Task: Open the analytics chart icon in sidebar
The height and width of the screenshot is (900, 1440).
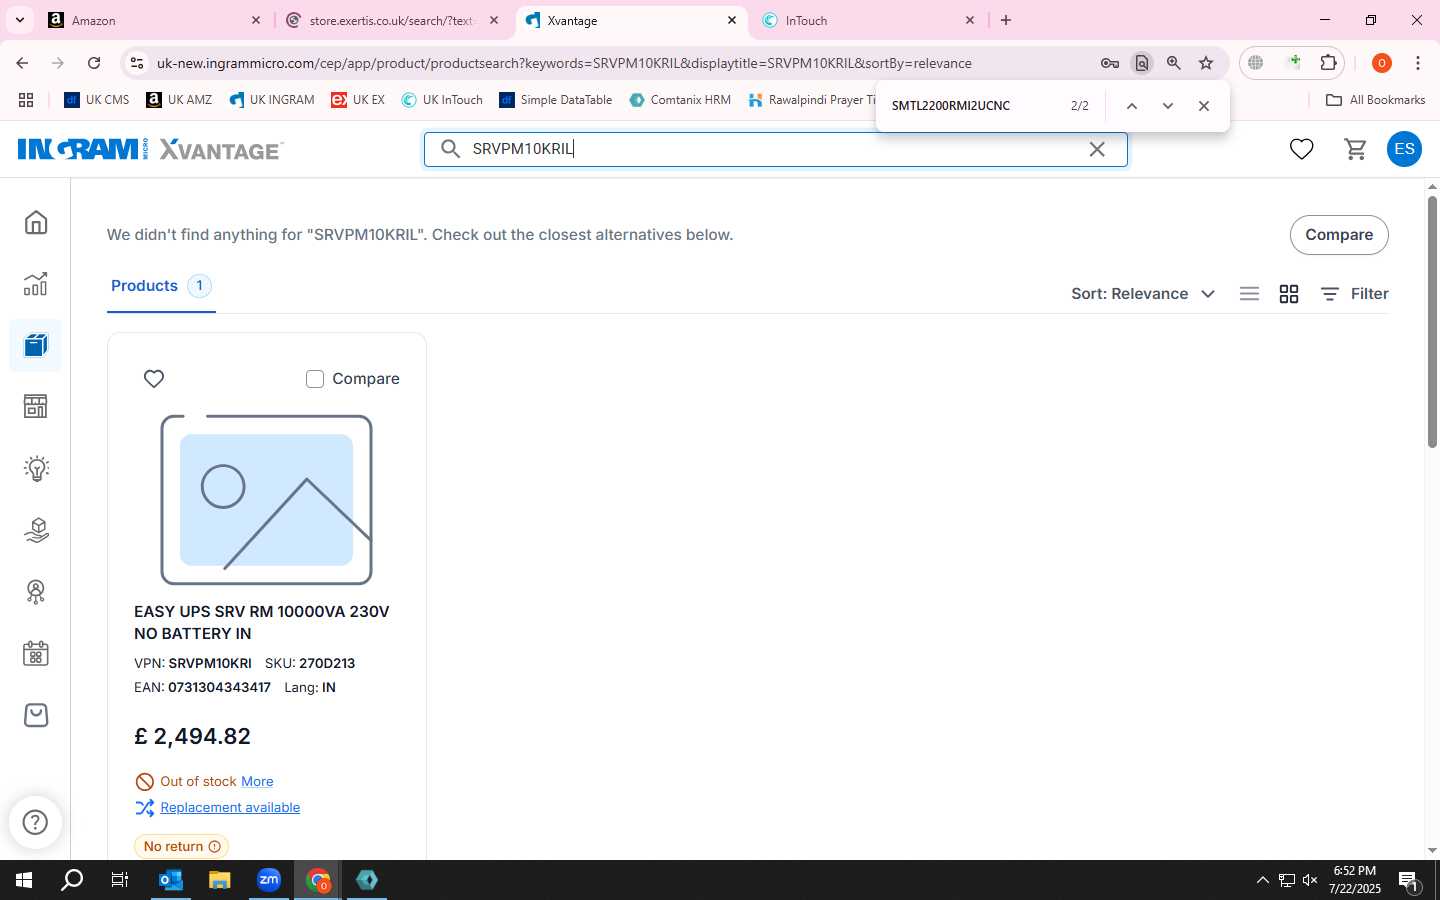Action: pyautogui.click(x=36, y=284)
